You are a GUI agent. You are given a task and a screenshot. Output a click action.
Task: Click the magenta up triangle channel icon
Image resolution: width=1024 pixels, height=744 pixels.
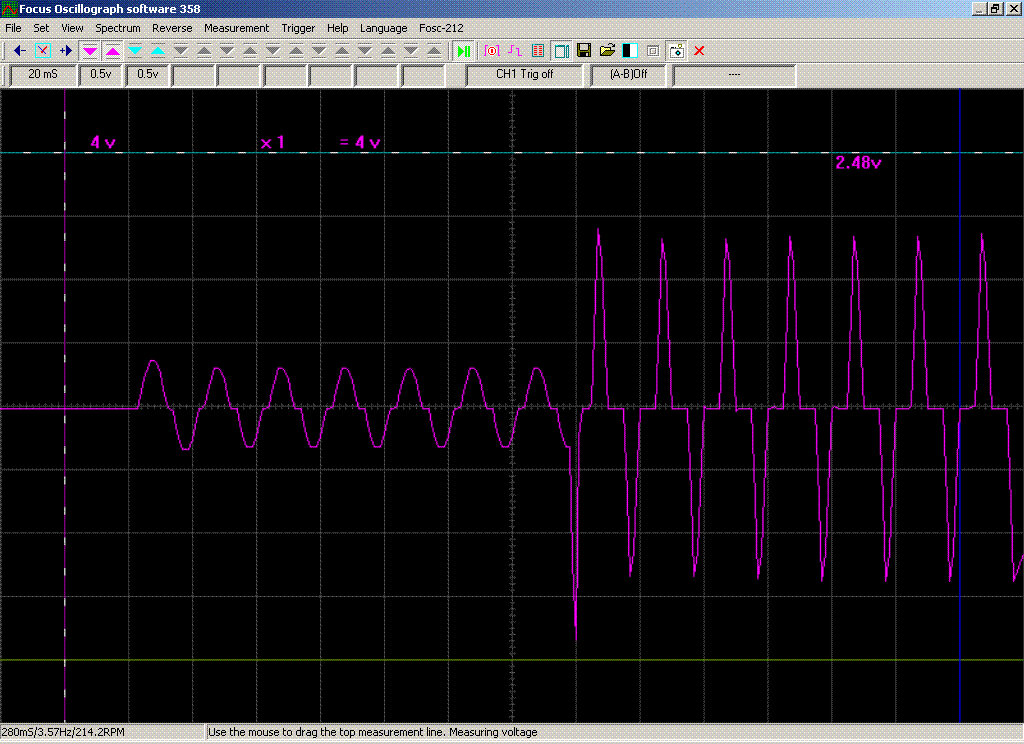112,50
